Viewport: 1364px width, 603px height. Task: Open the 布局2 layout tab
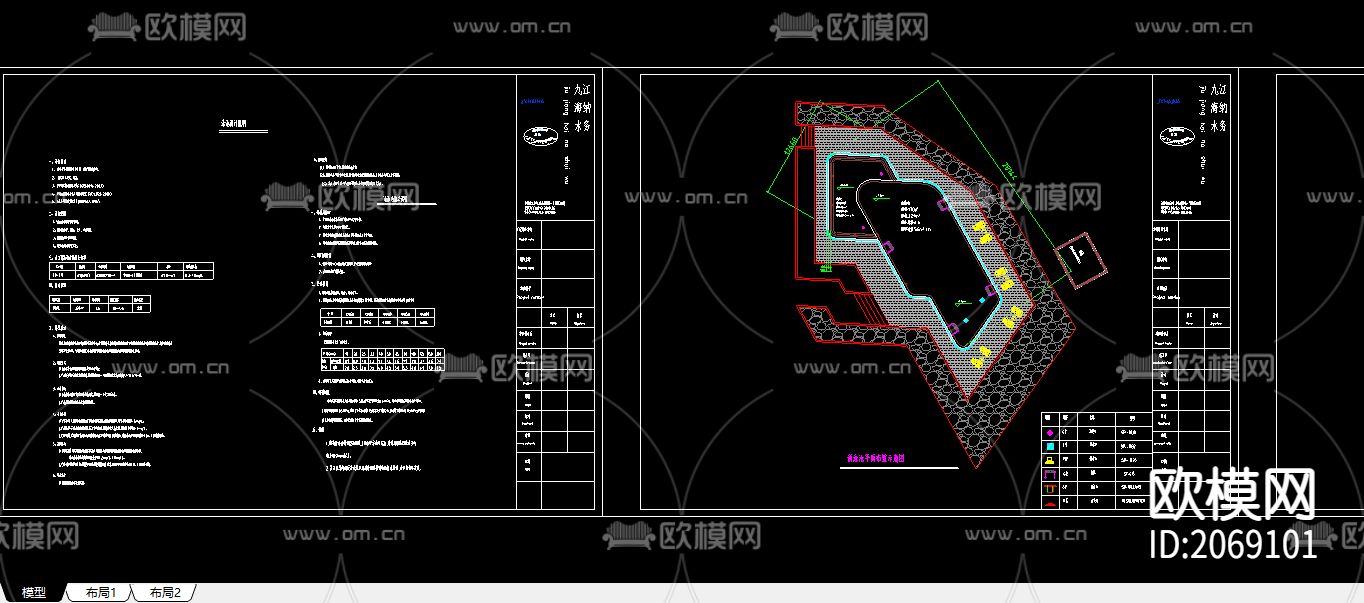point(166,593)
